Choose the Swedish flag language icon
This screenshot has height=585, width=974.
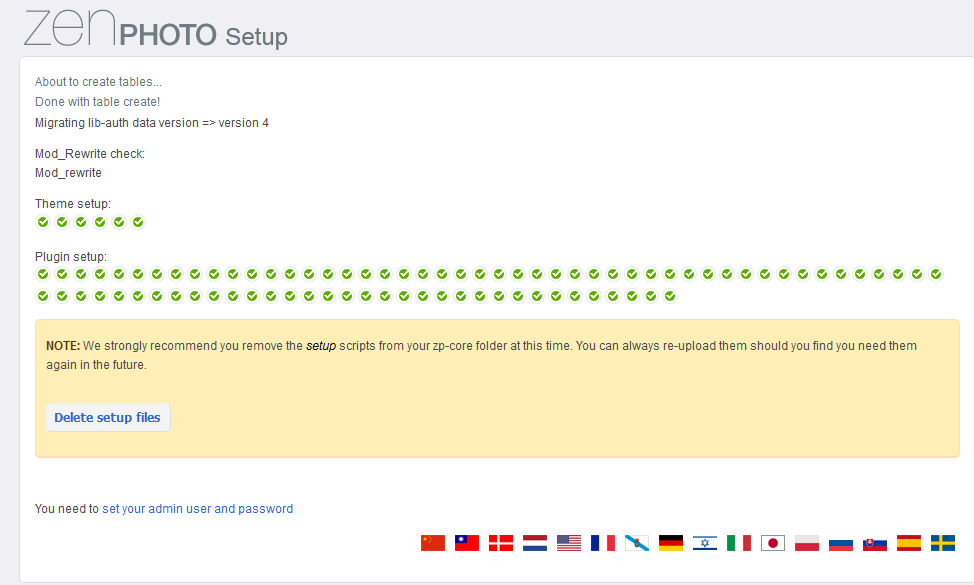click(x=943, y=543)
